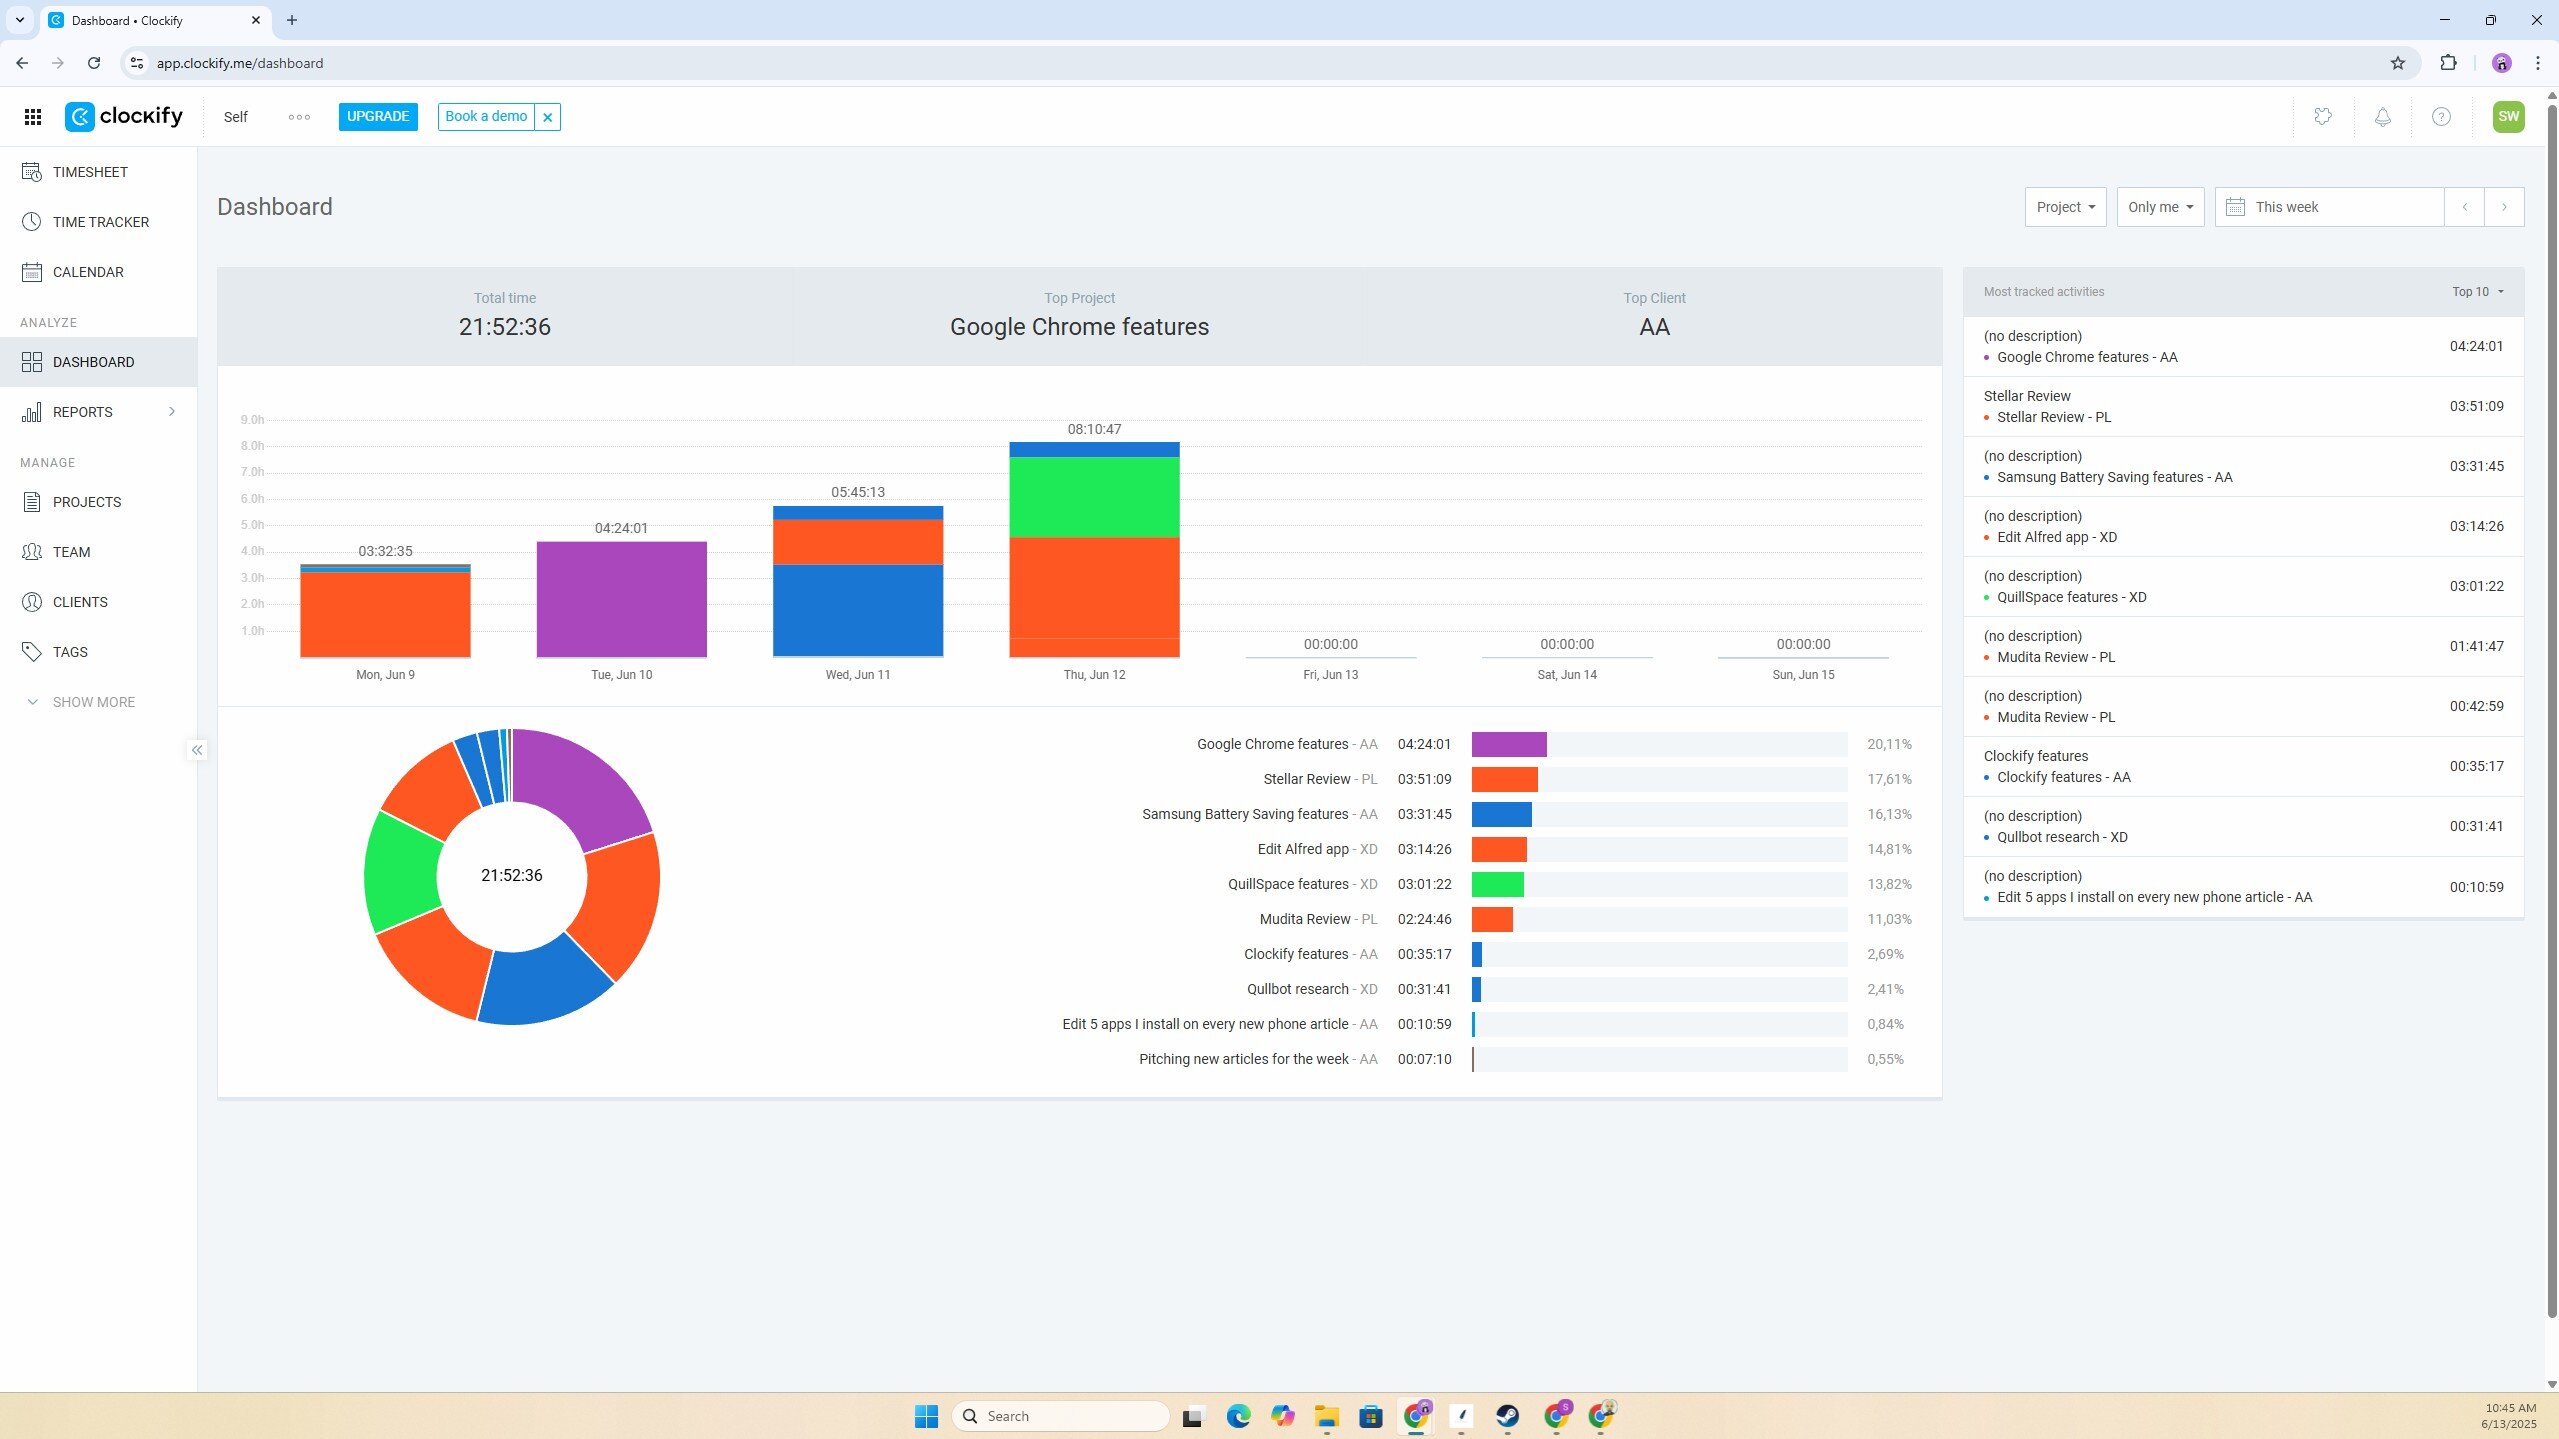Go to the Timesheet page
The image size is (2559, 1439).
[x=90, y=172]
